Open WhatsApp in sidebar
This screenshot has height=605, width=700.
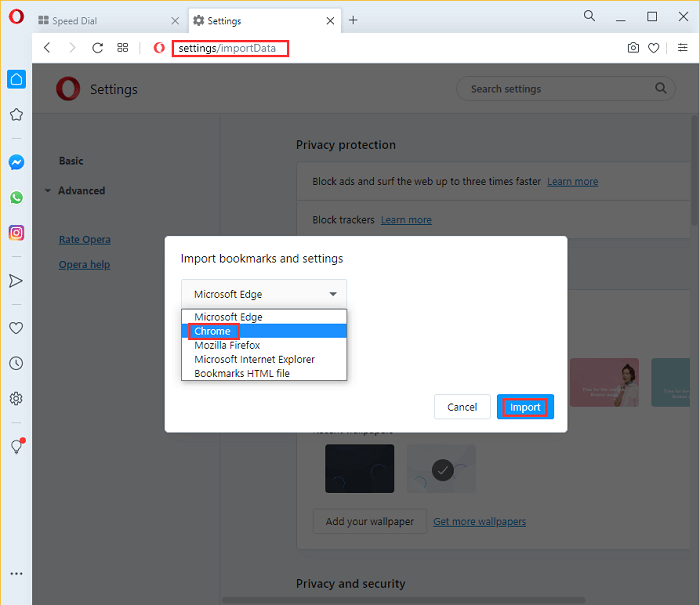[x=16, y=197]
